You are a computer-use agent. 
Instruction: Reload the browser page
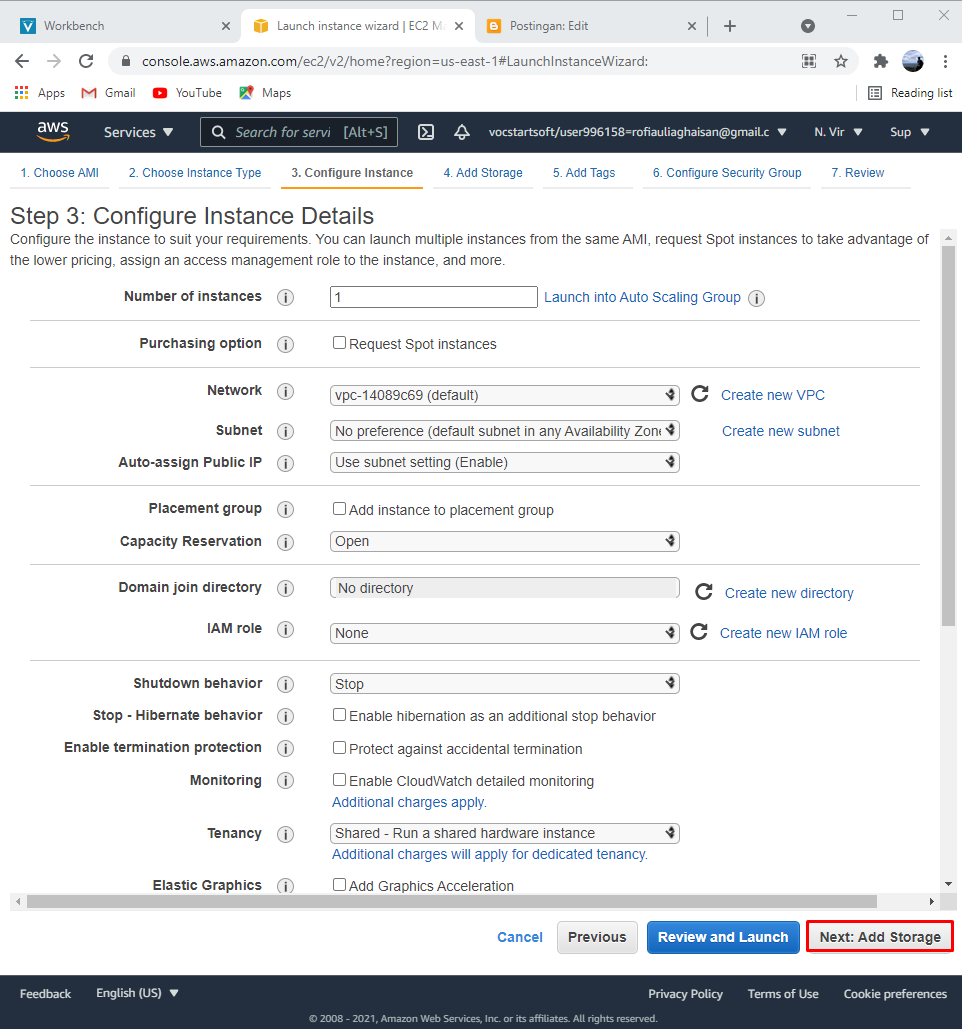pos(86,61)
